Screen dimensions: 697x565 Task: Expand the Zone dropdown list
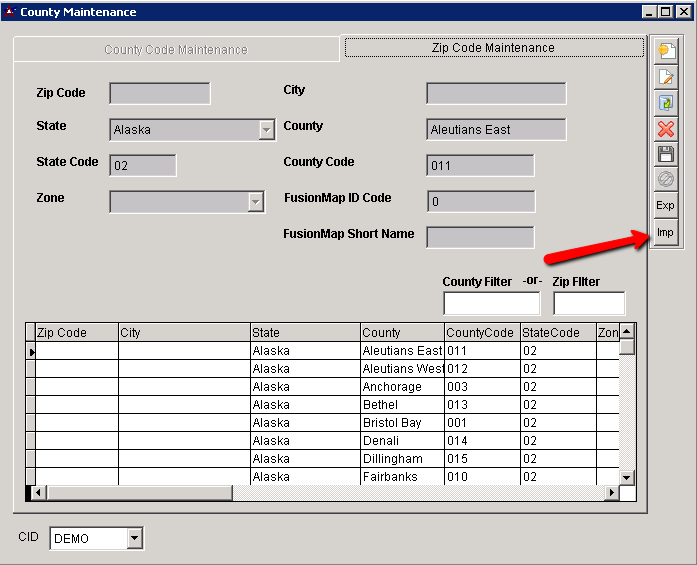pyautogui.click(x=256, y=202)
